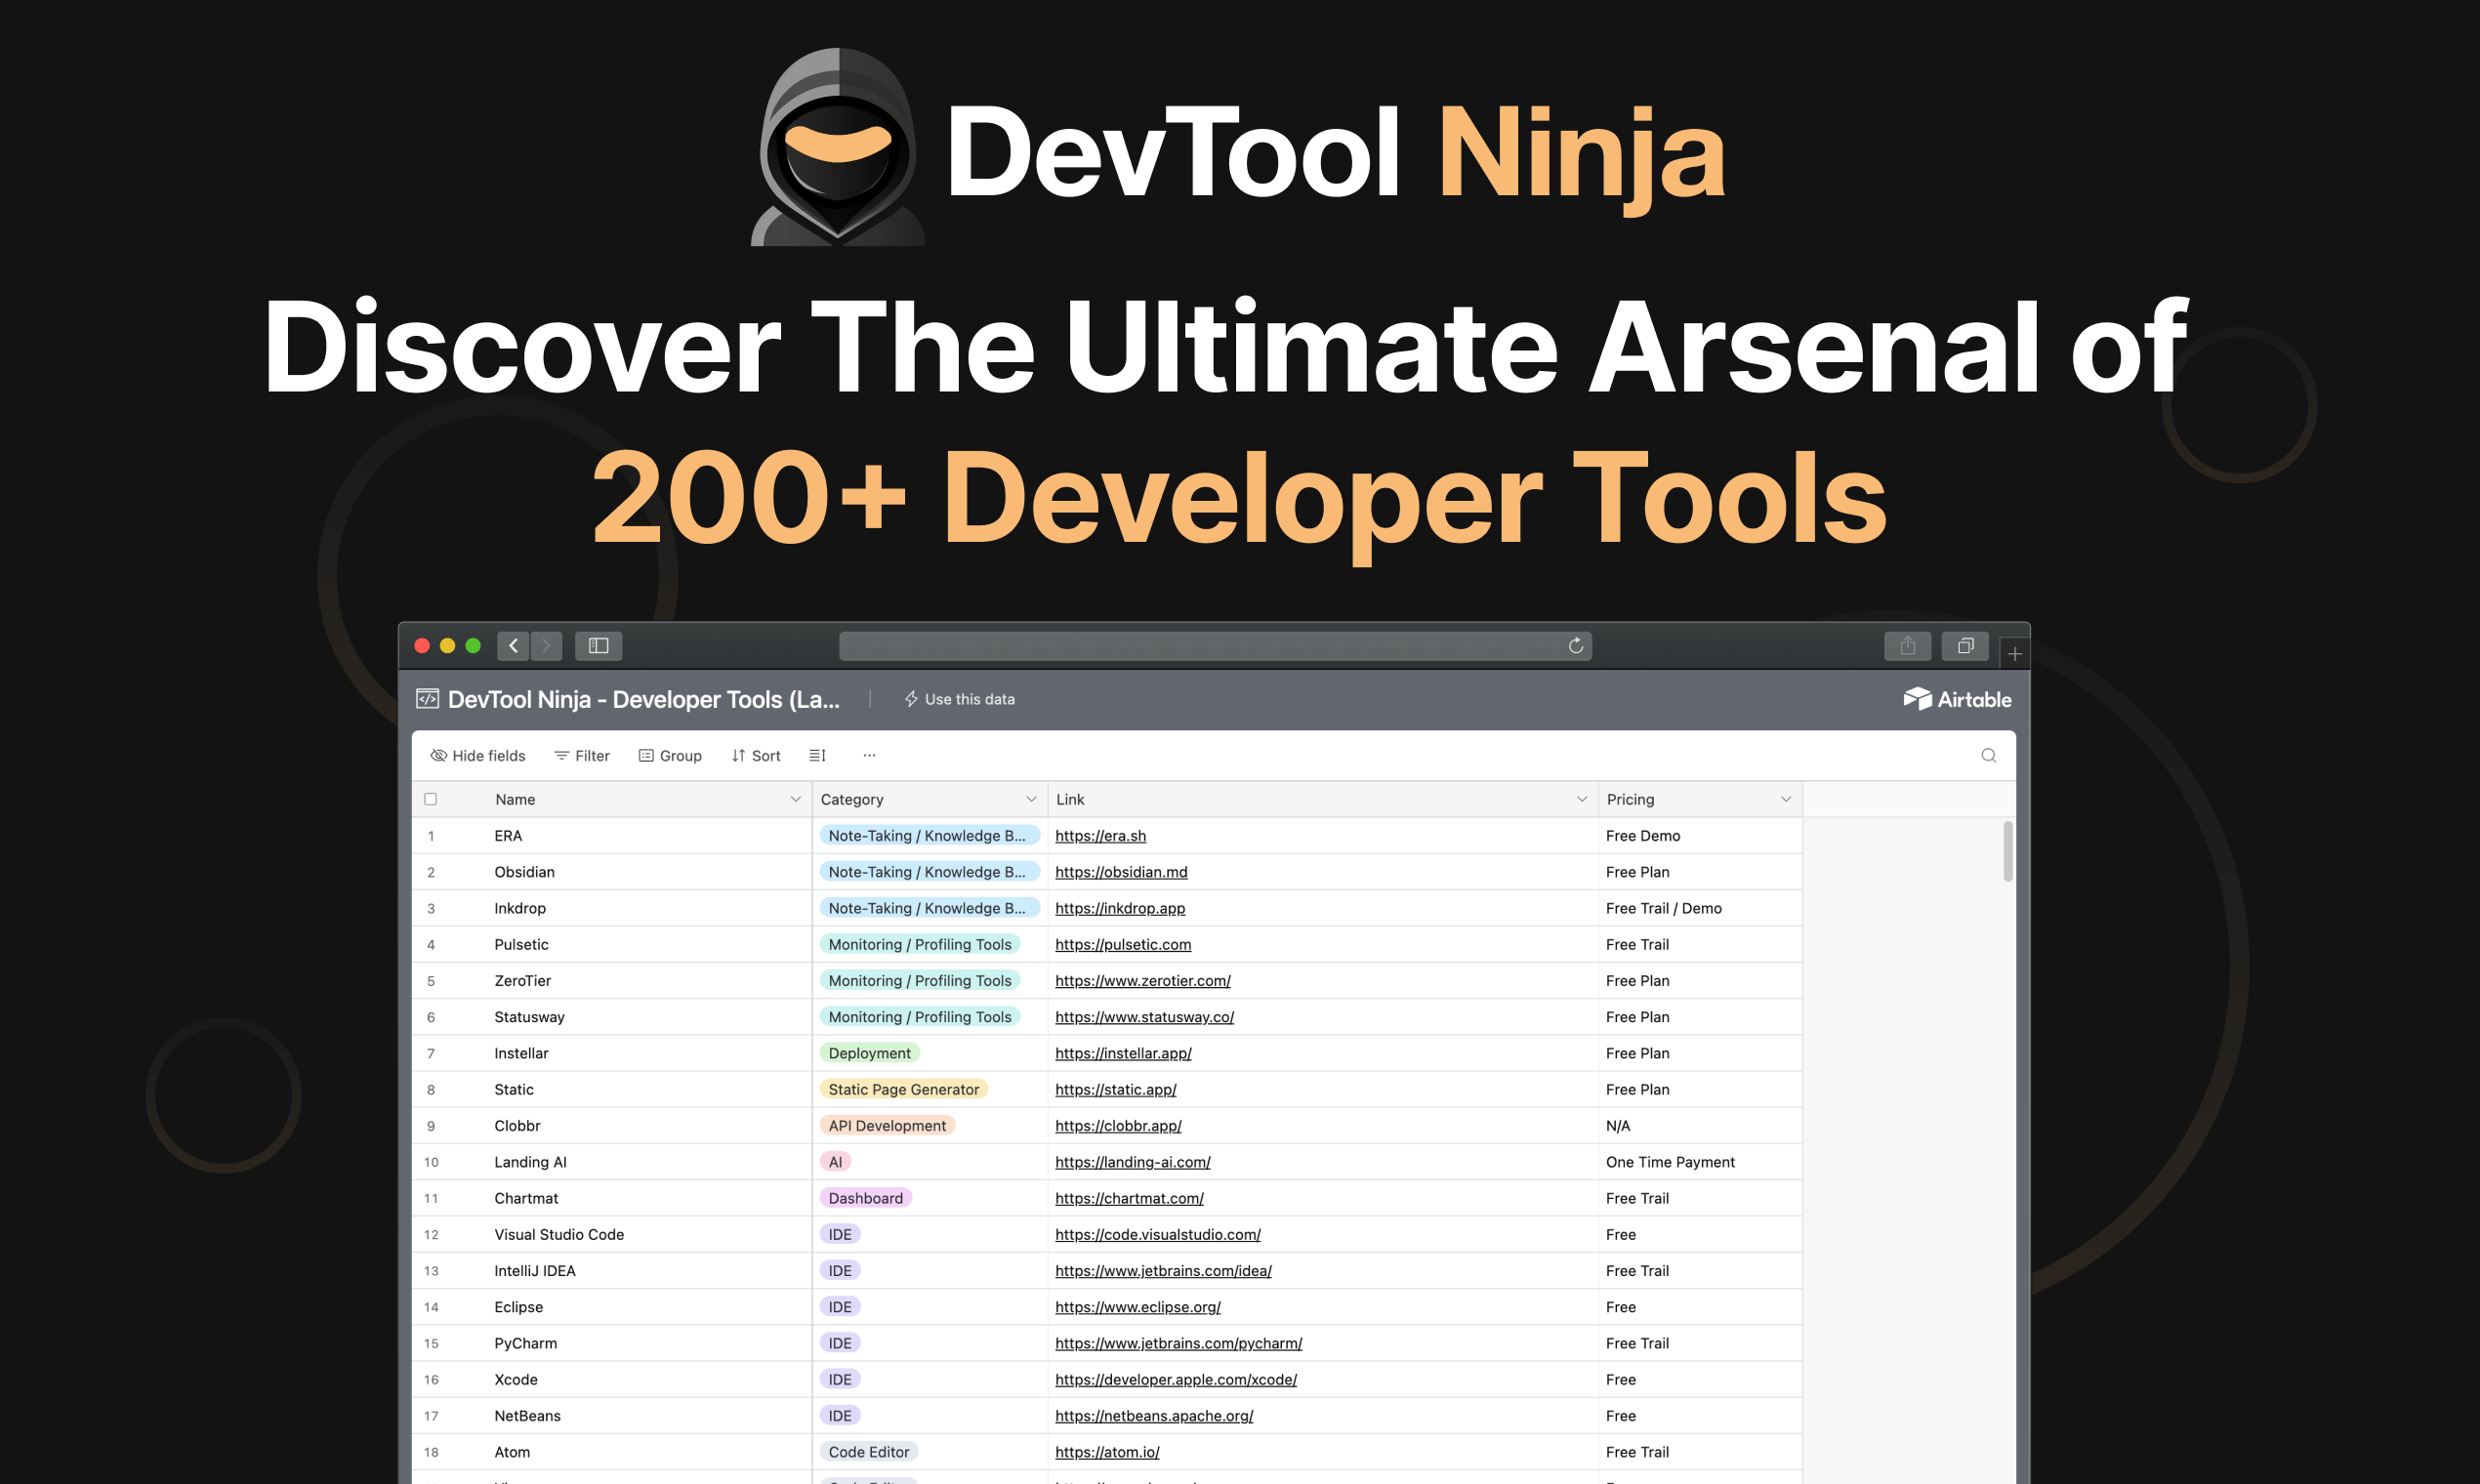Click the table vertical scrollbar

click(2007, 851)
